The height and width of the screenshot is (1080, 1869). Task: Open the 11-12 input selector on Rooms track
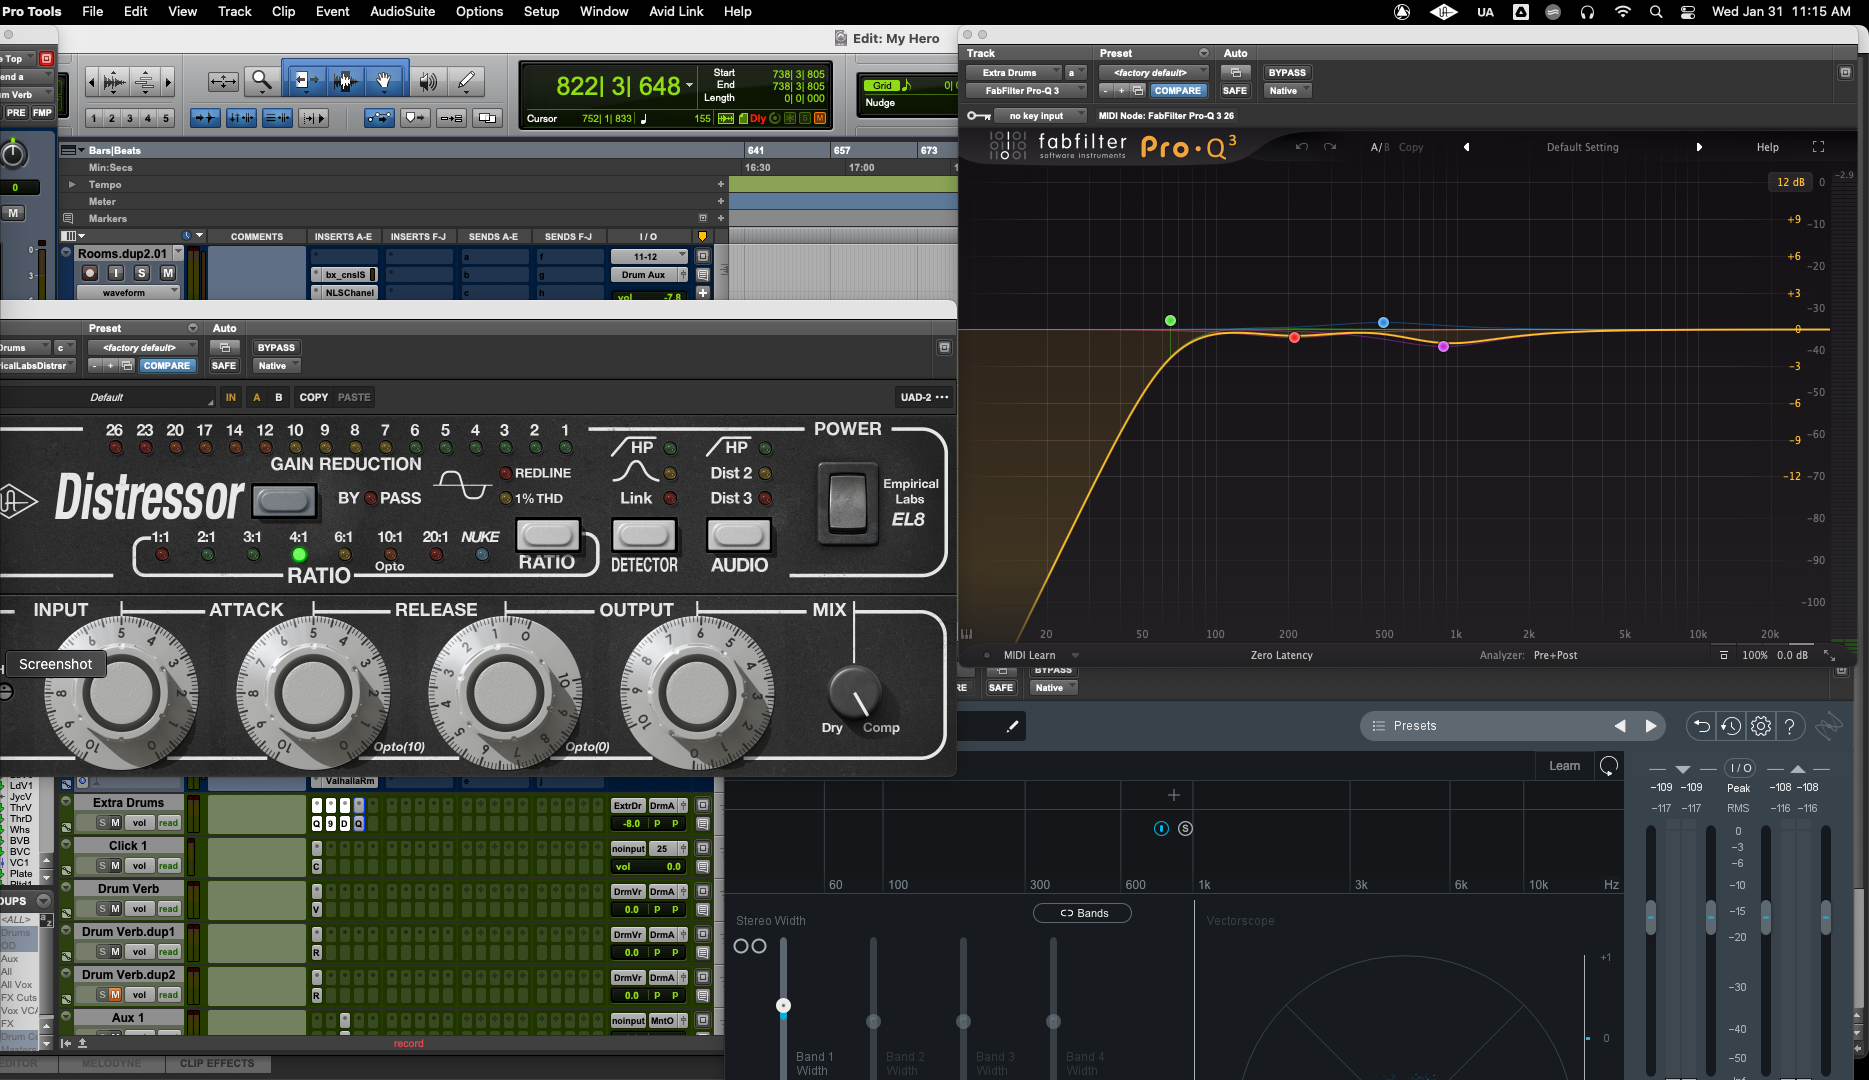650,257
